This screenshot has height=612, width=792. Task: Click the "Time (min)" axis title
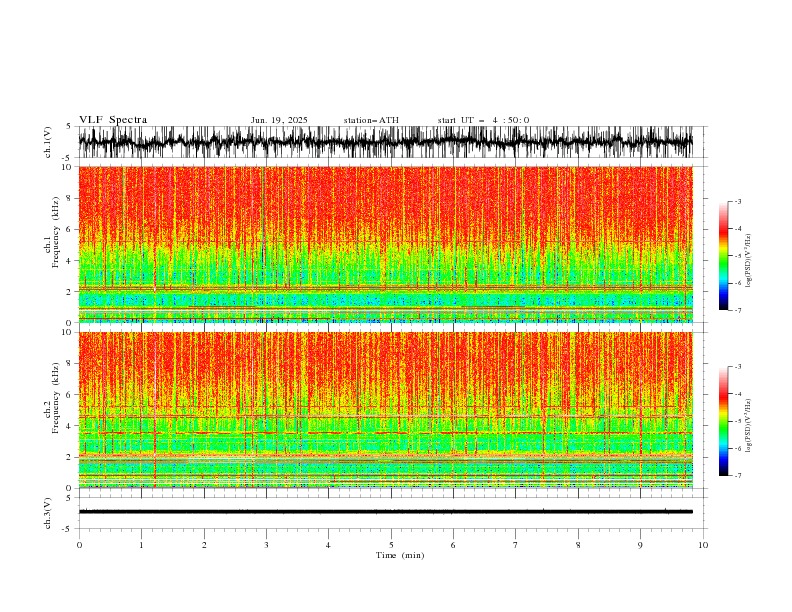pos(400,555)
